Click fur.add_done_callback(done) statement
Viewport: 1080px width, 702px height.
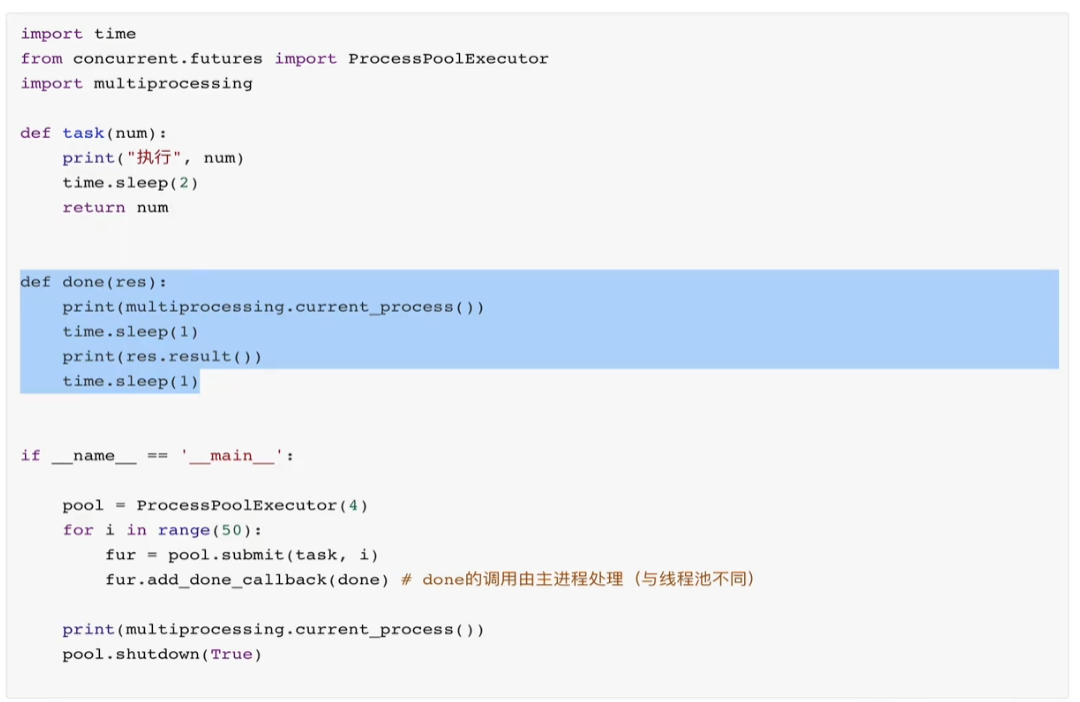tap(247, 579)
